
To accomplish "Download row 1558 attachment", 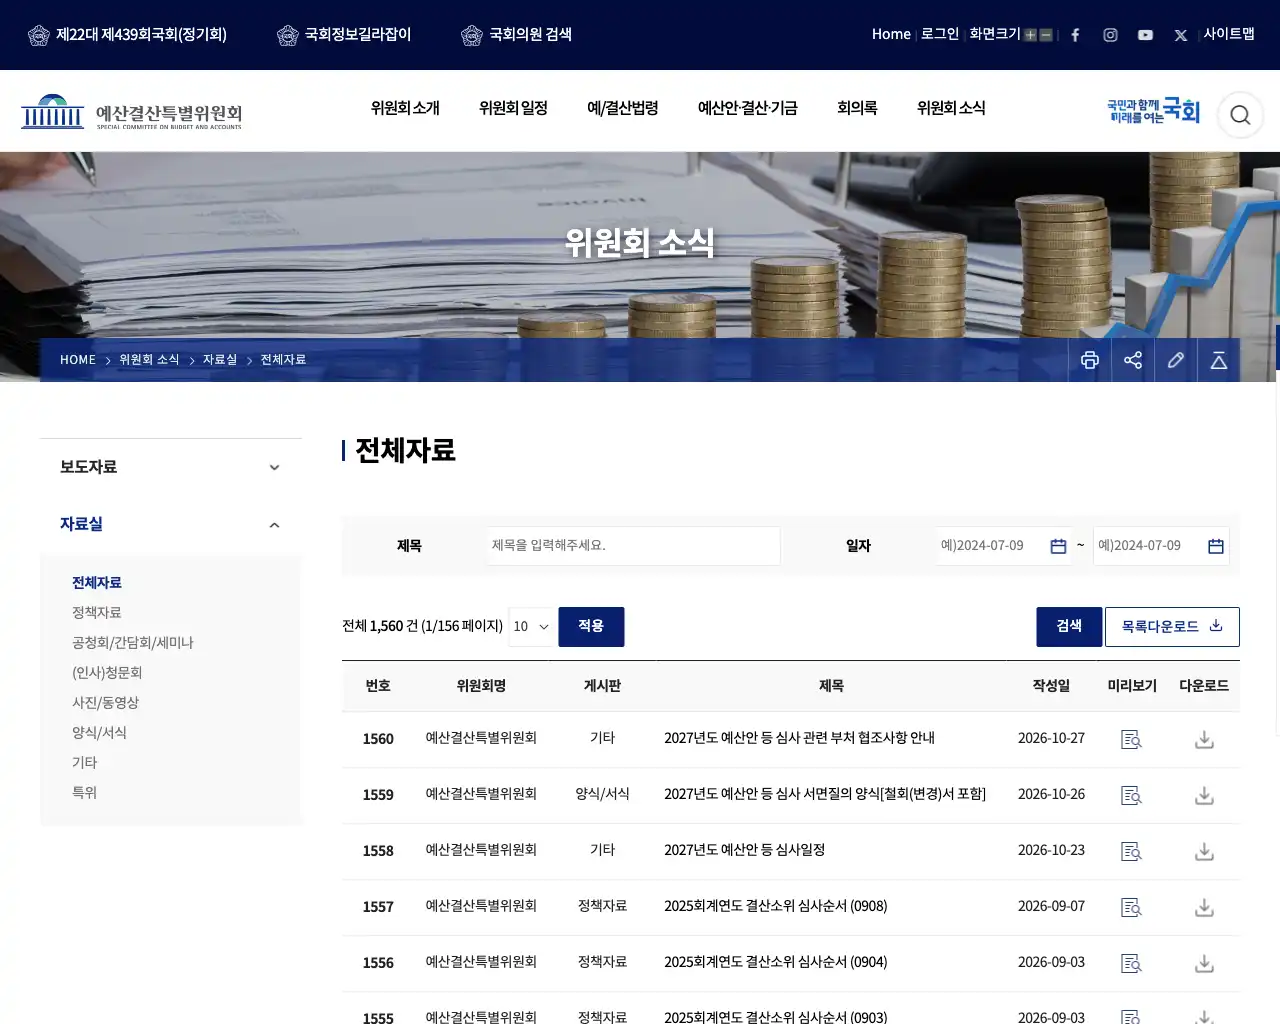I will [x=1204, y=852].
